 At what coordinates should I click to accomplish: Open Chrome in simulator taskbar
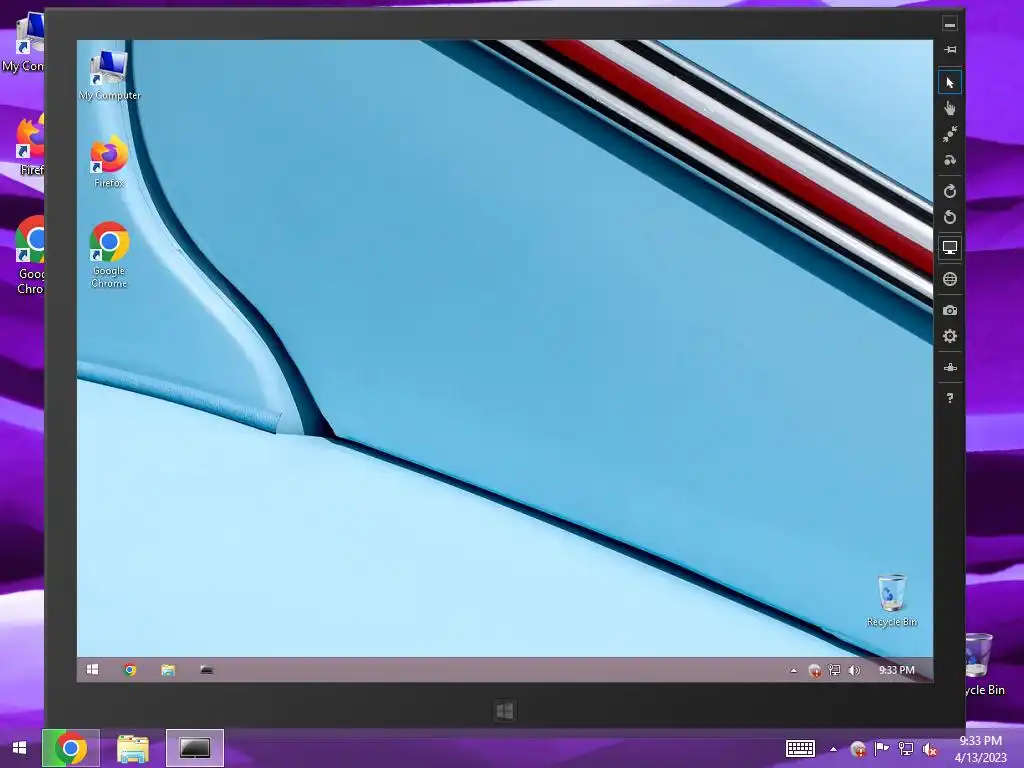[x=130, y=670]
